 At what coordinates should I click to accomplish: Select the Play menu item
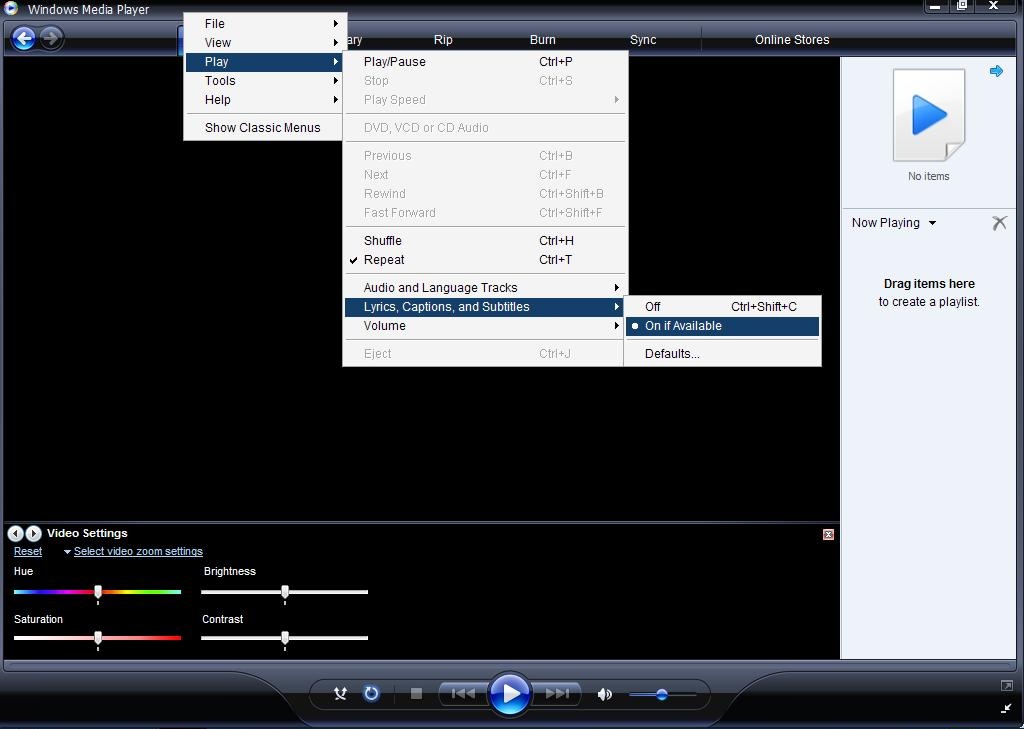(263, 61)
